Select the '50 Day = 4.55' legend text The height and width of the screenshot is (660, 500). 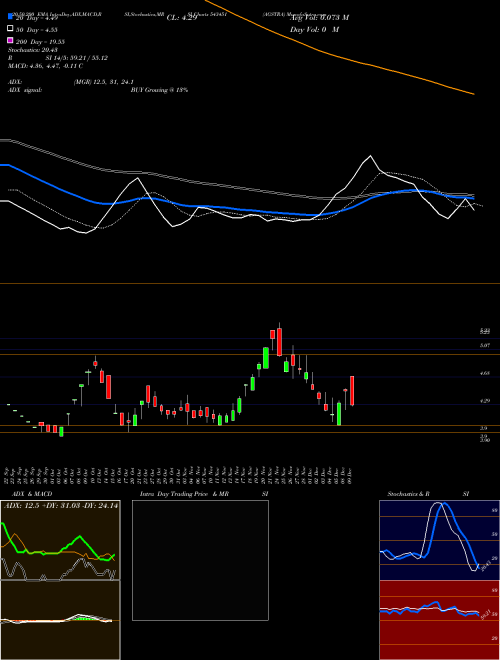(37, 30)
